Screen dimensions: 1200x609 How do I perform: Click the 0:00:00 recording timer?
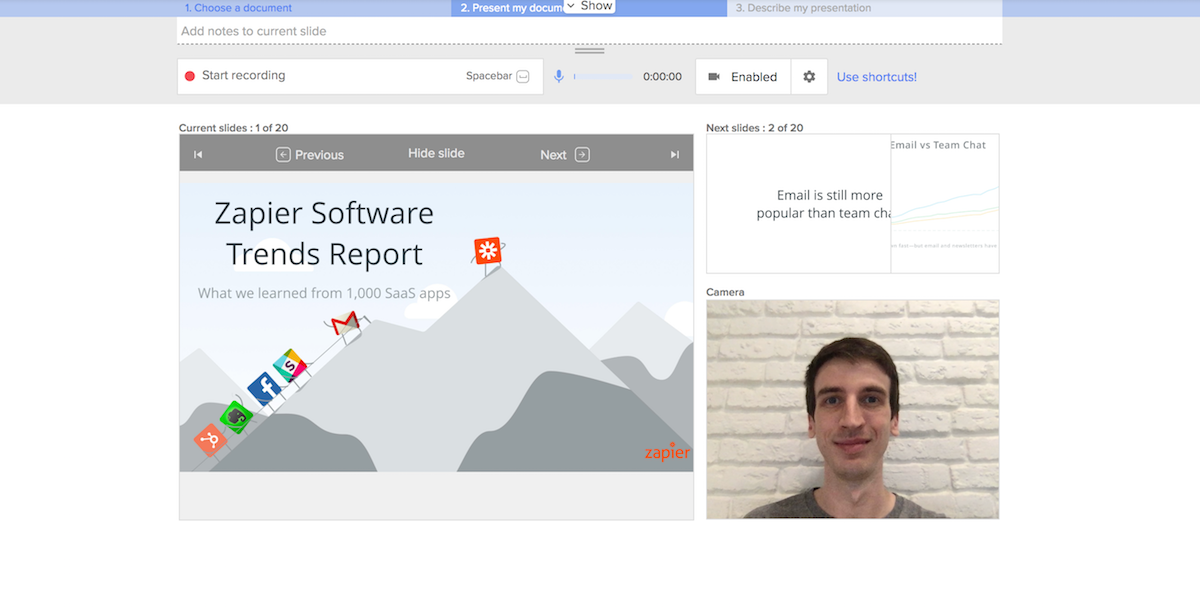click(662, 77)
